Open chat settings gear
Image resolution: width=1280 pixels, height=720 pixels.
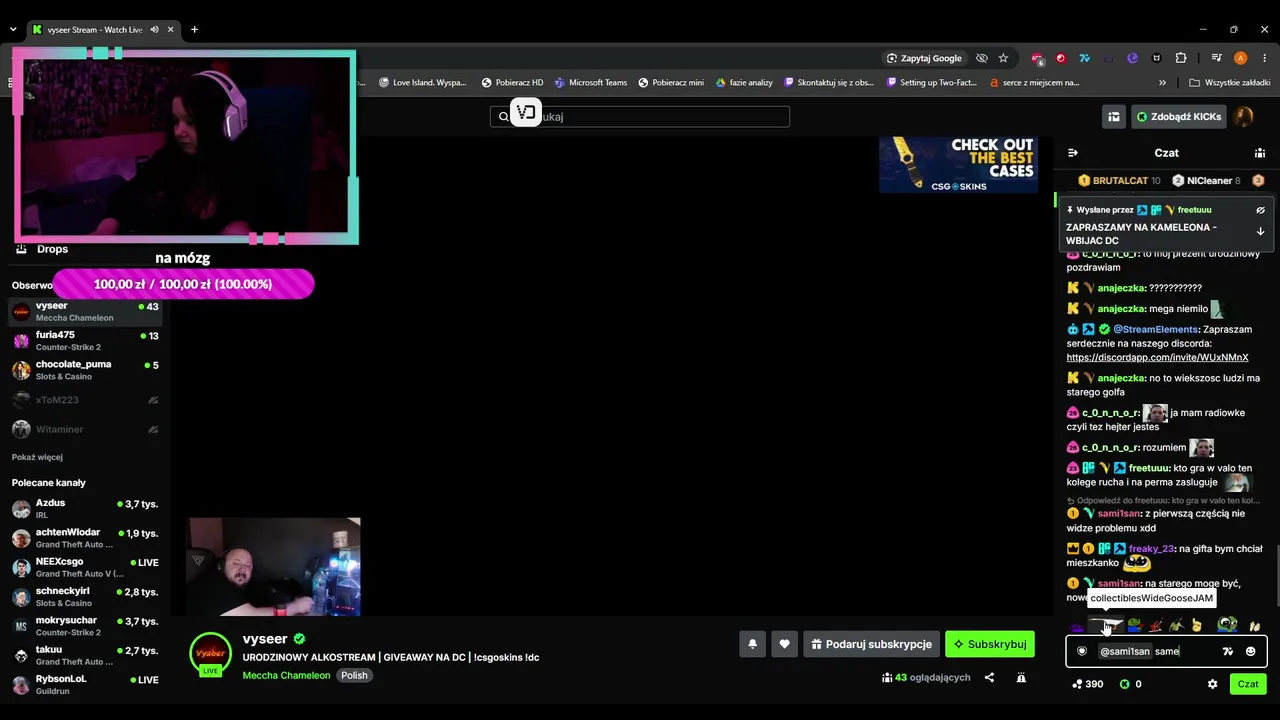tap(1212, 684)
